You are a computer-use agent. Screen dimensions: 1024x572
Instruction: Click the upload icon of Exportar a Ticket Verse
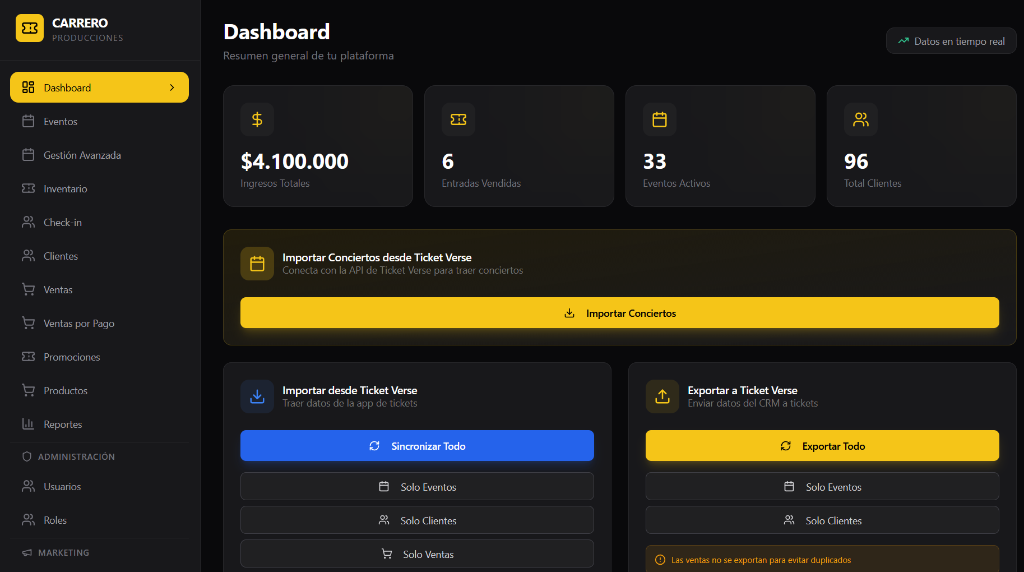coord(662,396)
